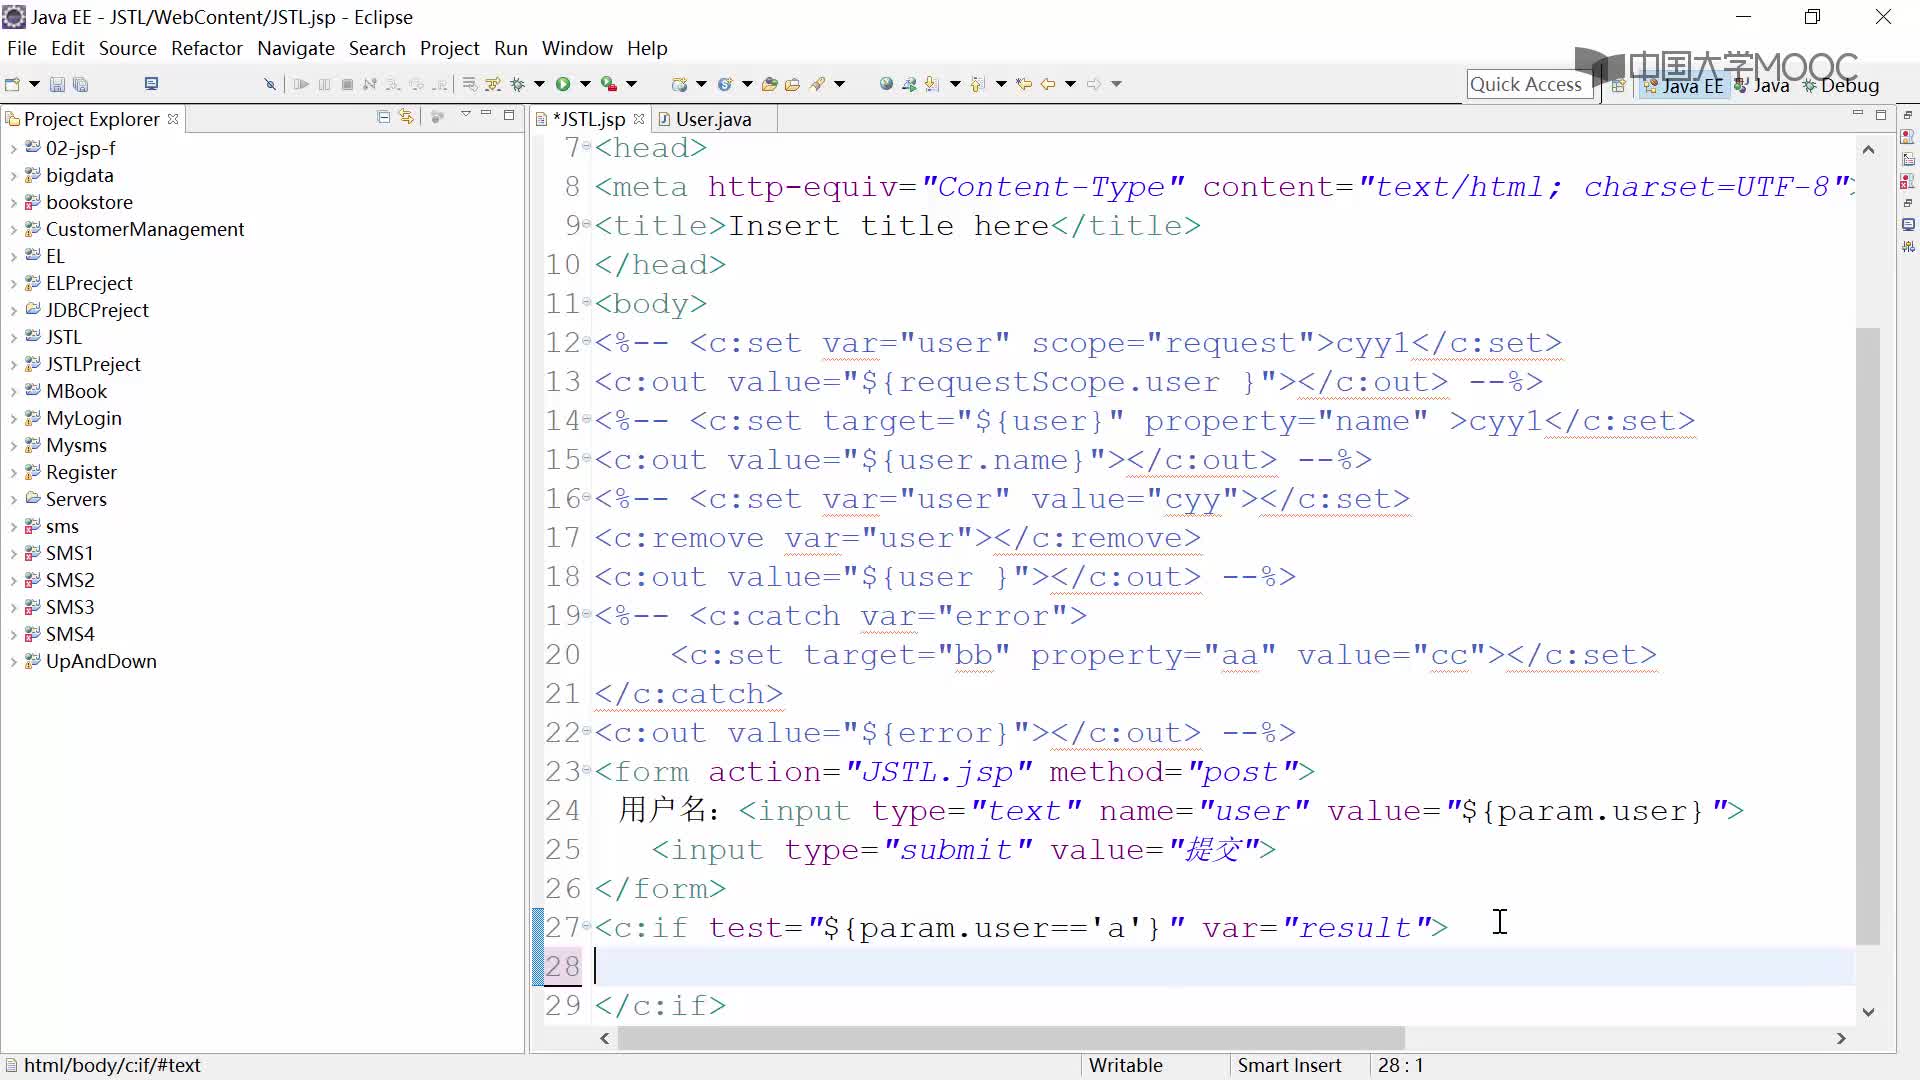Save the current file with Save icon
Screen dimensions: 1920x1080
pos(57,84)
